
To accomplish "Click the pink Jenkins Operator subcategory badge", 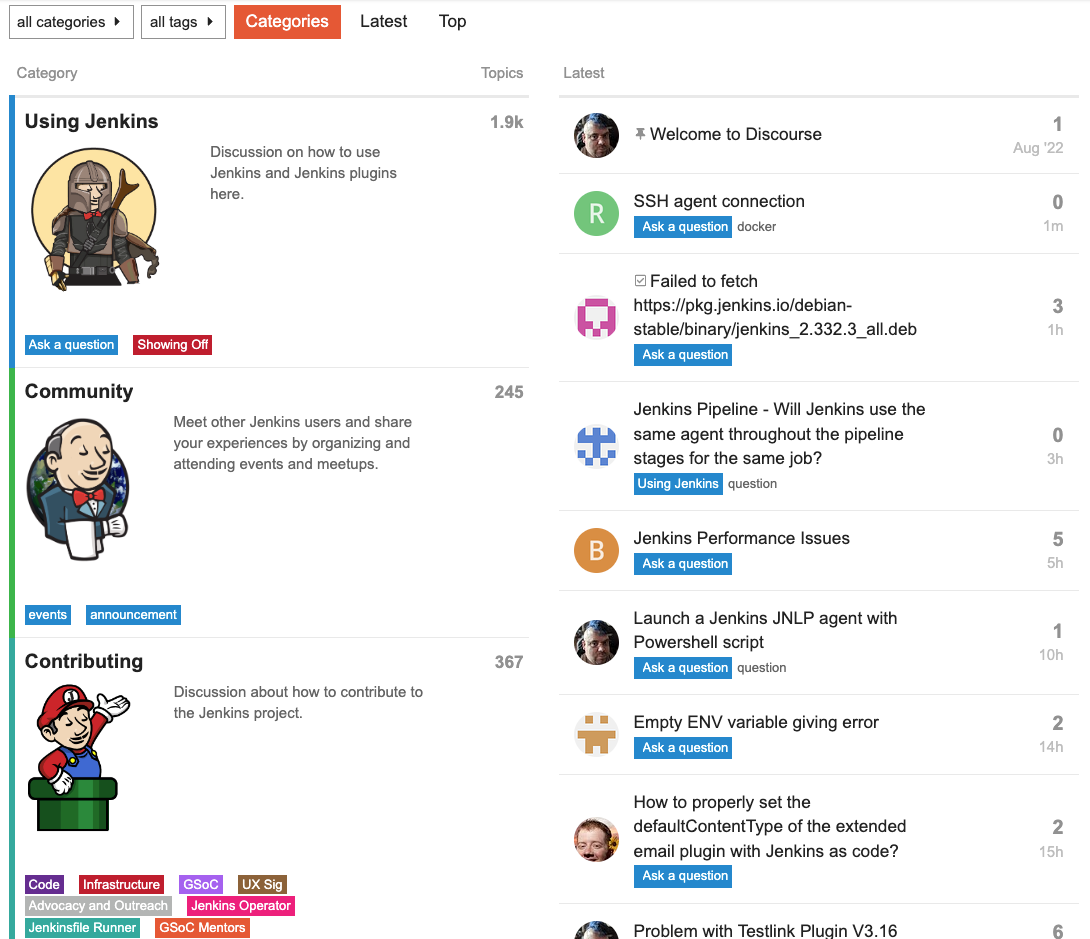I will click(x=241, y=906).
